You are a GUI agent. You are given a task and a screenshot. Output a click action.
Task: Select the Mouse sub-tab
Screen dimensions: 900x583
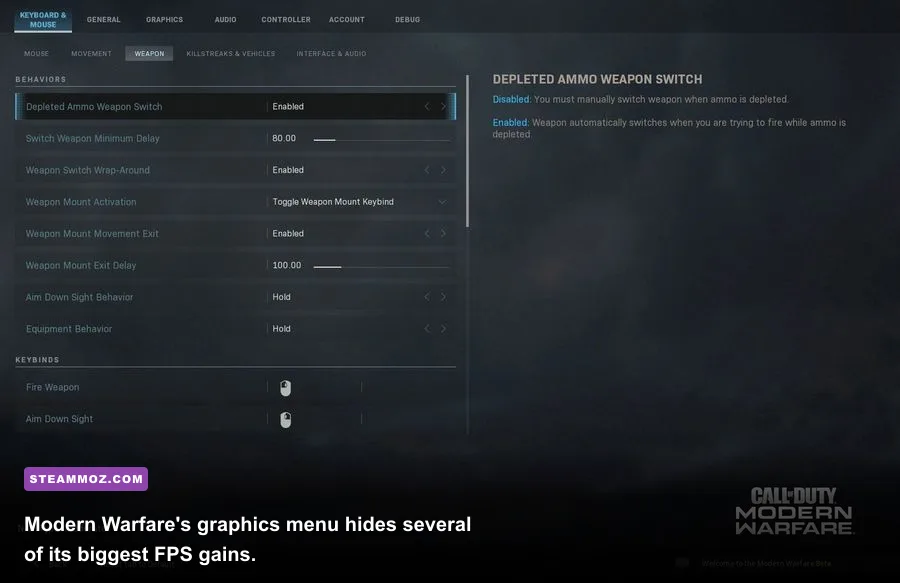click(36, 53)
